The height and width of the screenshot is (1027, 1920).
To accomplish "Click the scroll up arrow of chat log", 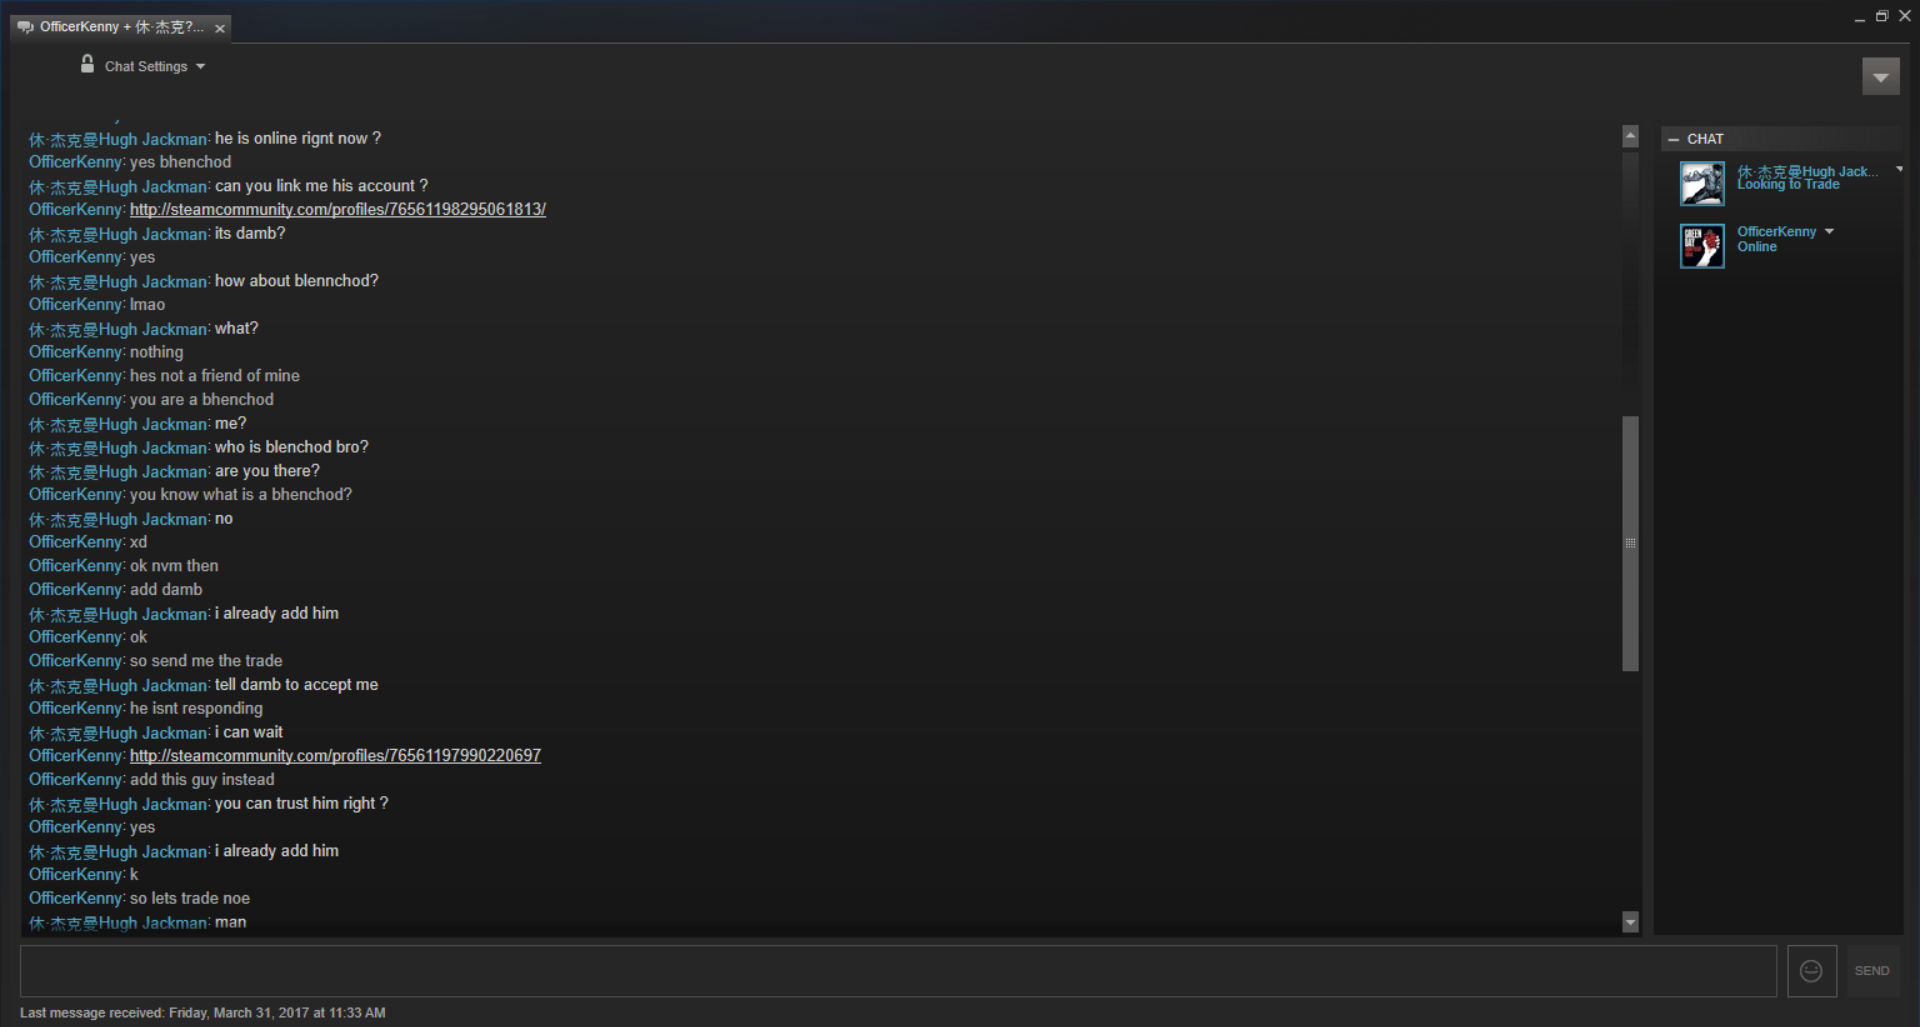I will (x=1630, y=136).
